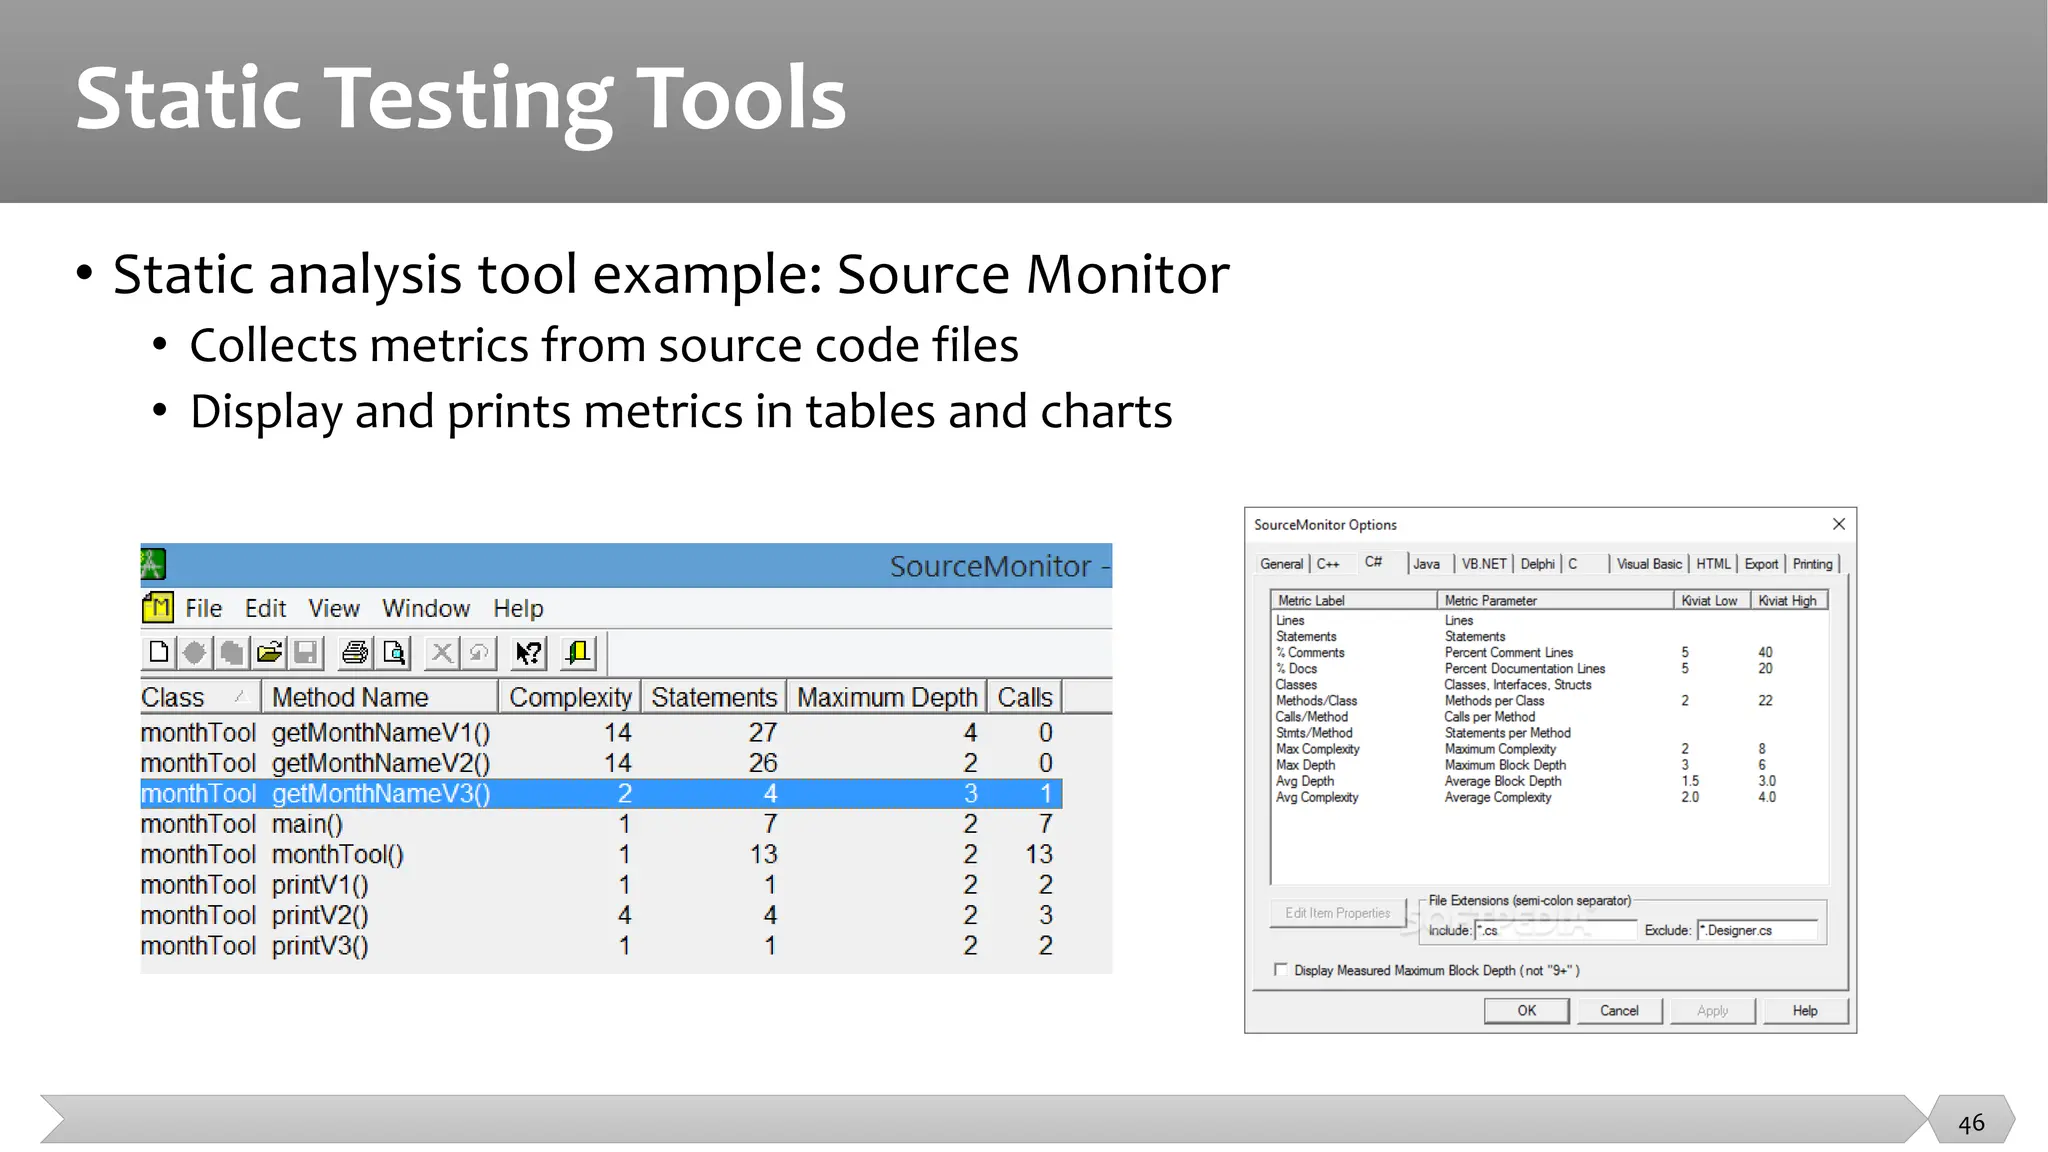The height and width of the screenshot is (1152, 2048).
Task: Click the Metric Parameter column header
Action: pos(1555,600)
